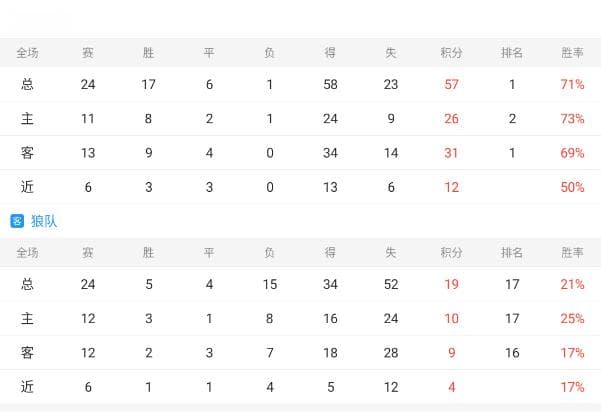Select the 客 row in the 狼队 table
The image size is (601, 412).
tap(300, 353)
